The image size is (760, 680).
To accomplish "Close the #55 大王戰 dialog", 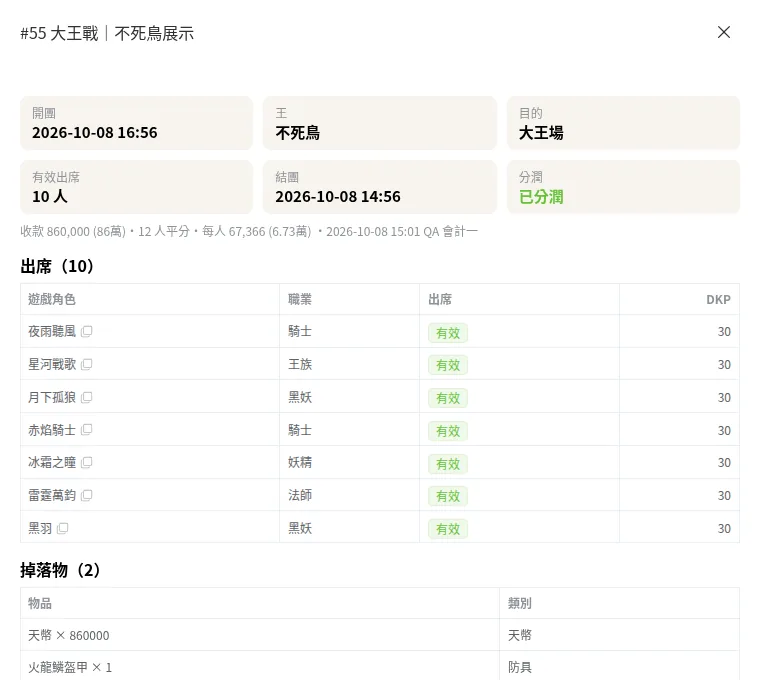I will point(724,32).
